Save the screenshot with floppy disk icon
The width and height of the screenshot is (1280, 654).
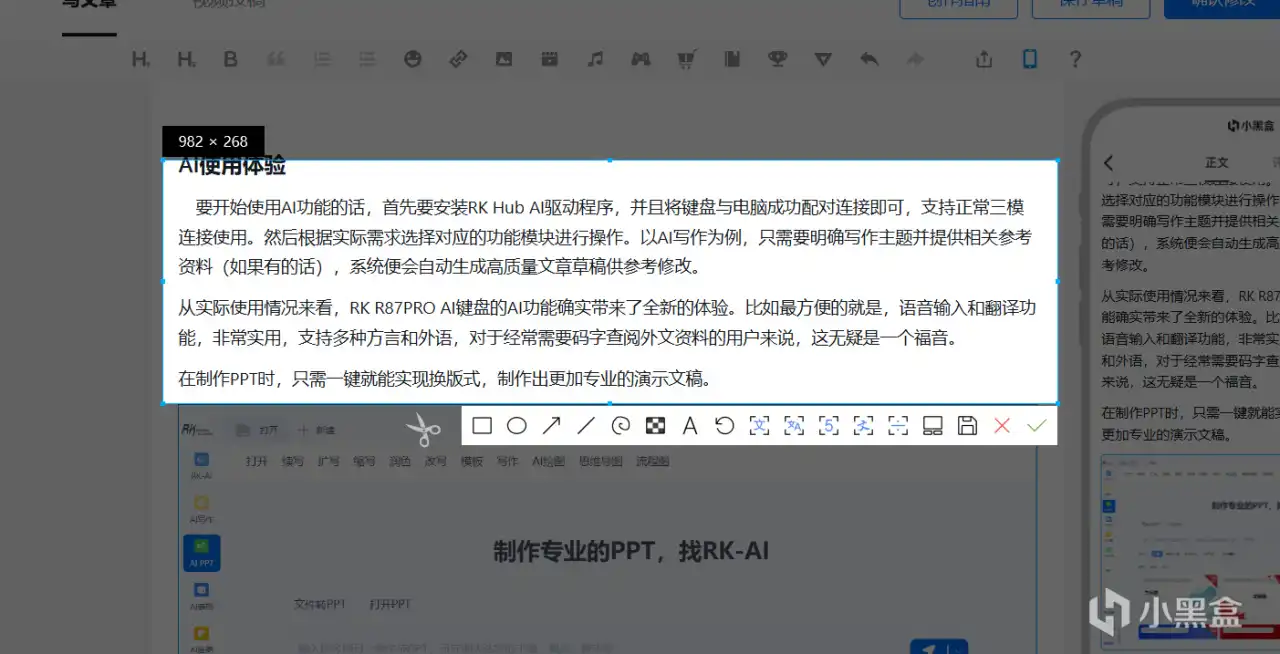pyautogui.click(x=967, y=426)
